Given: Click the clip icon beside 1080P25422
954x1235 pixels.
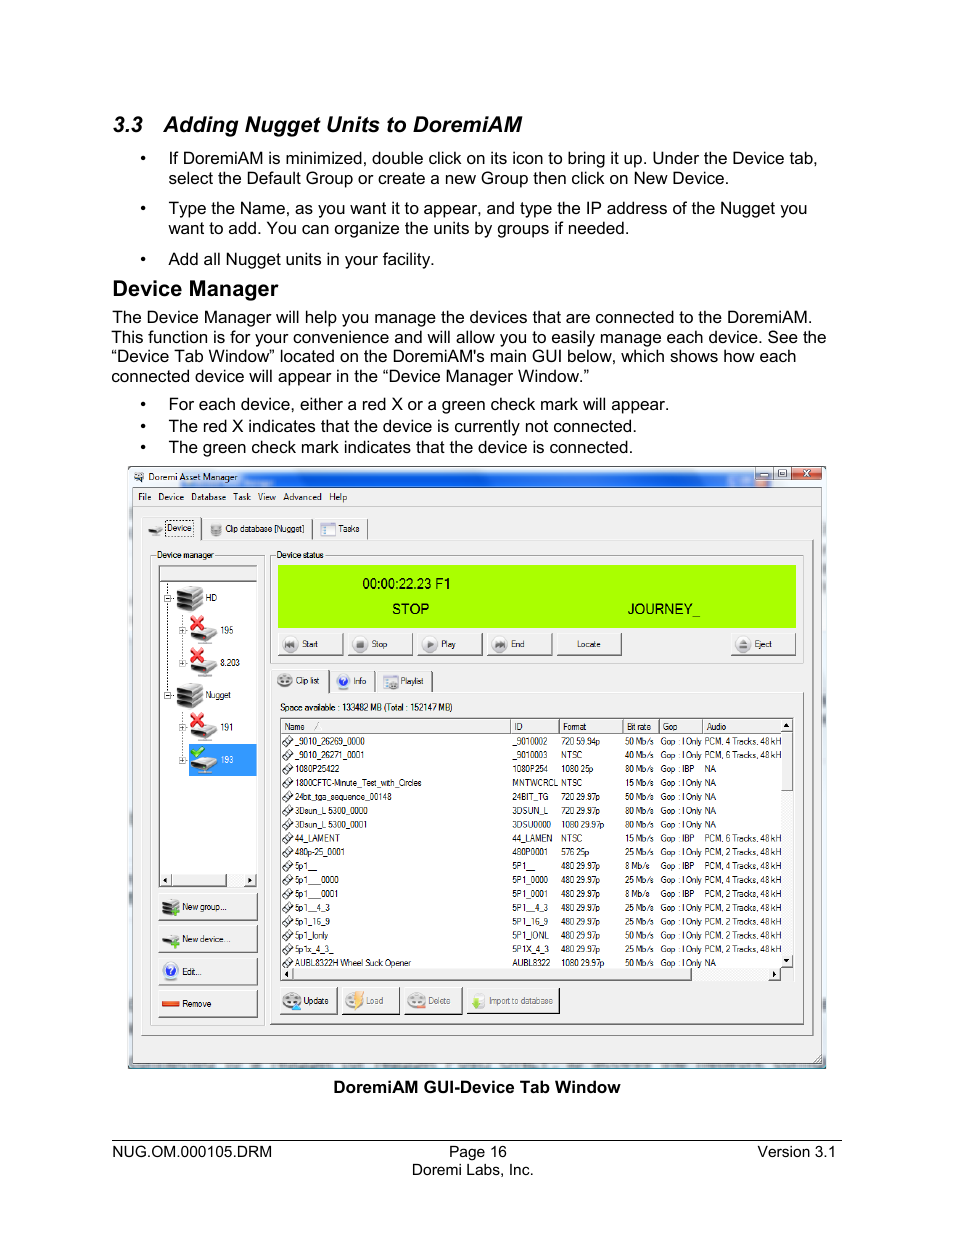Looking at the screenshot, I should point(288,769).
